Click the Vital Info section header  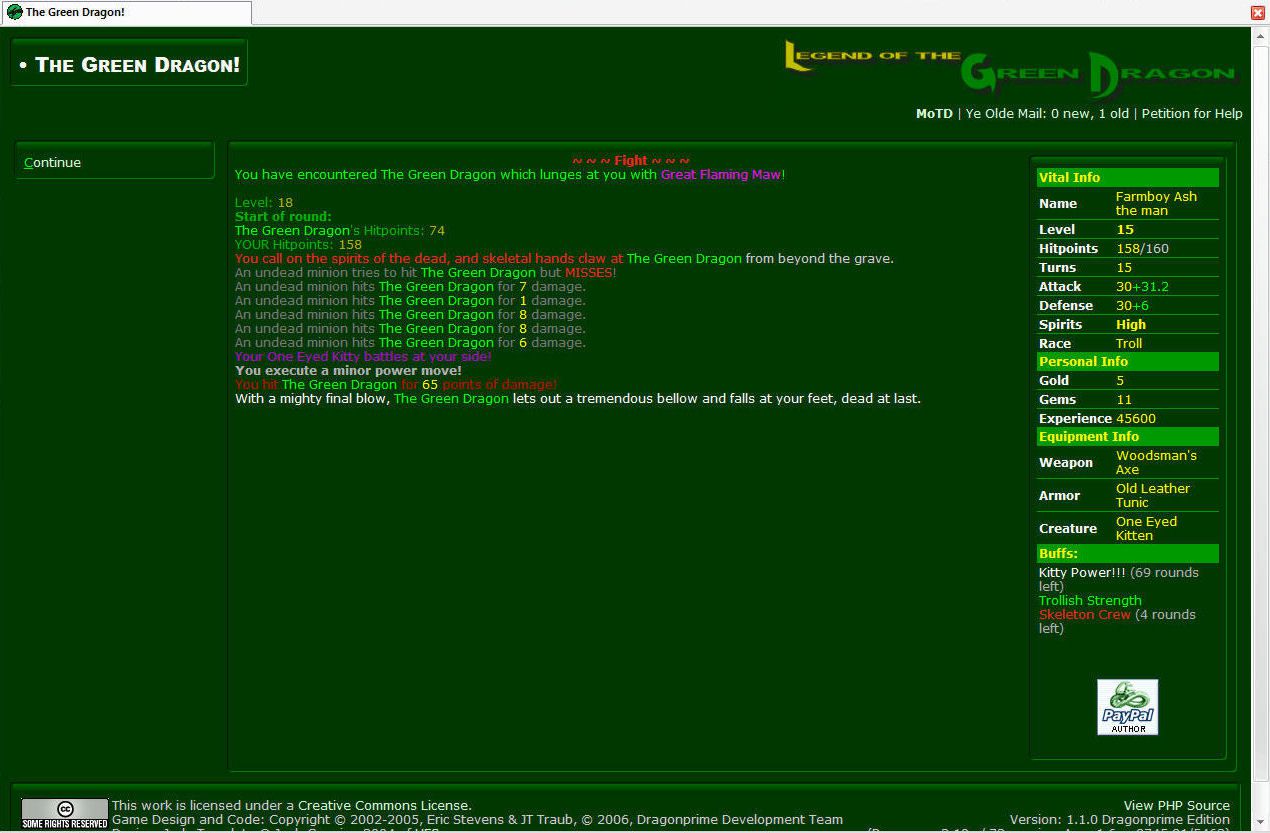point(1127,178)
